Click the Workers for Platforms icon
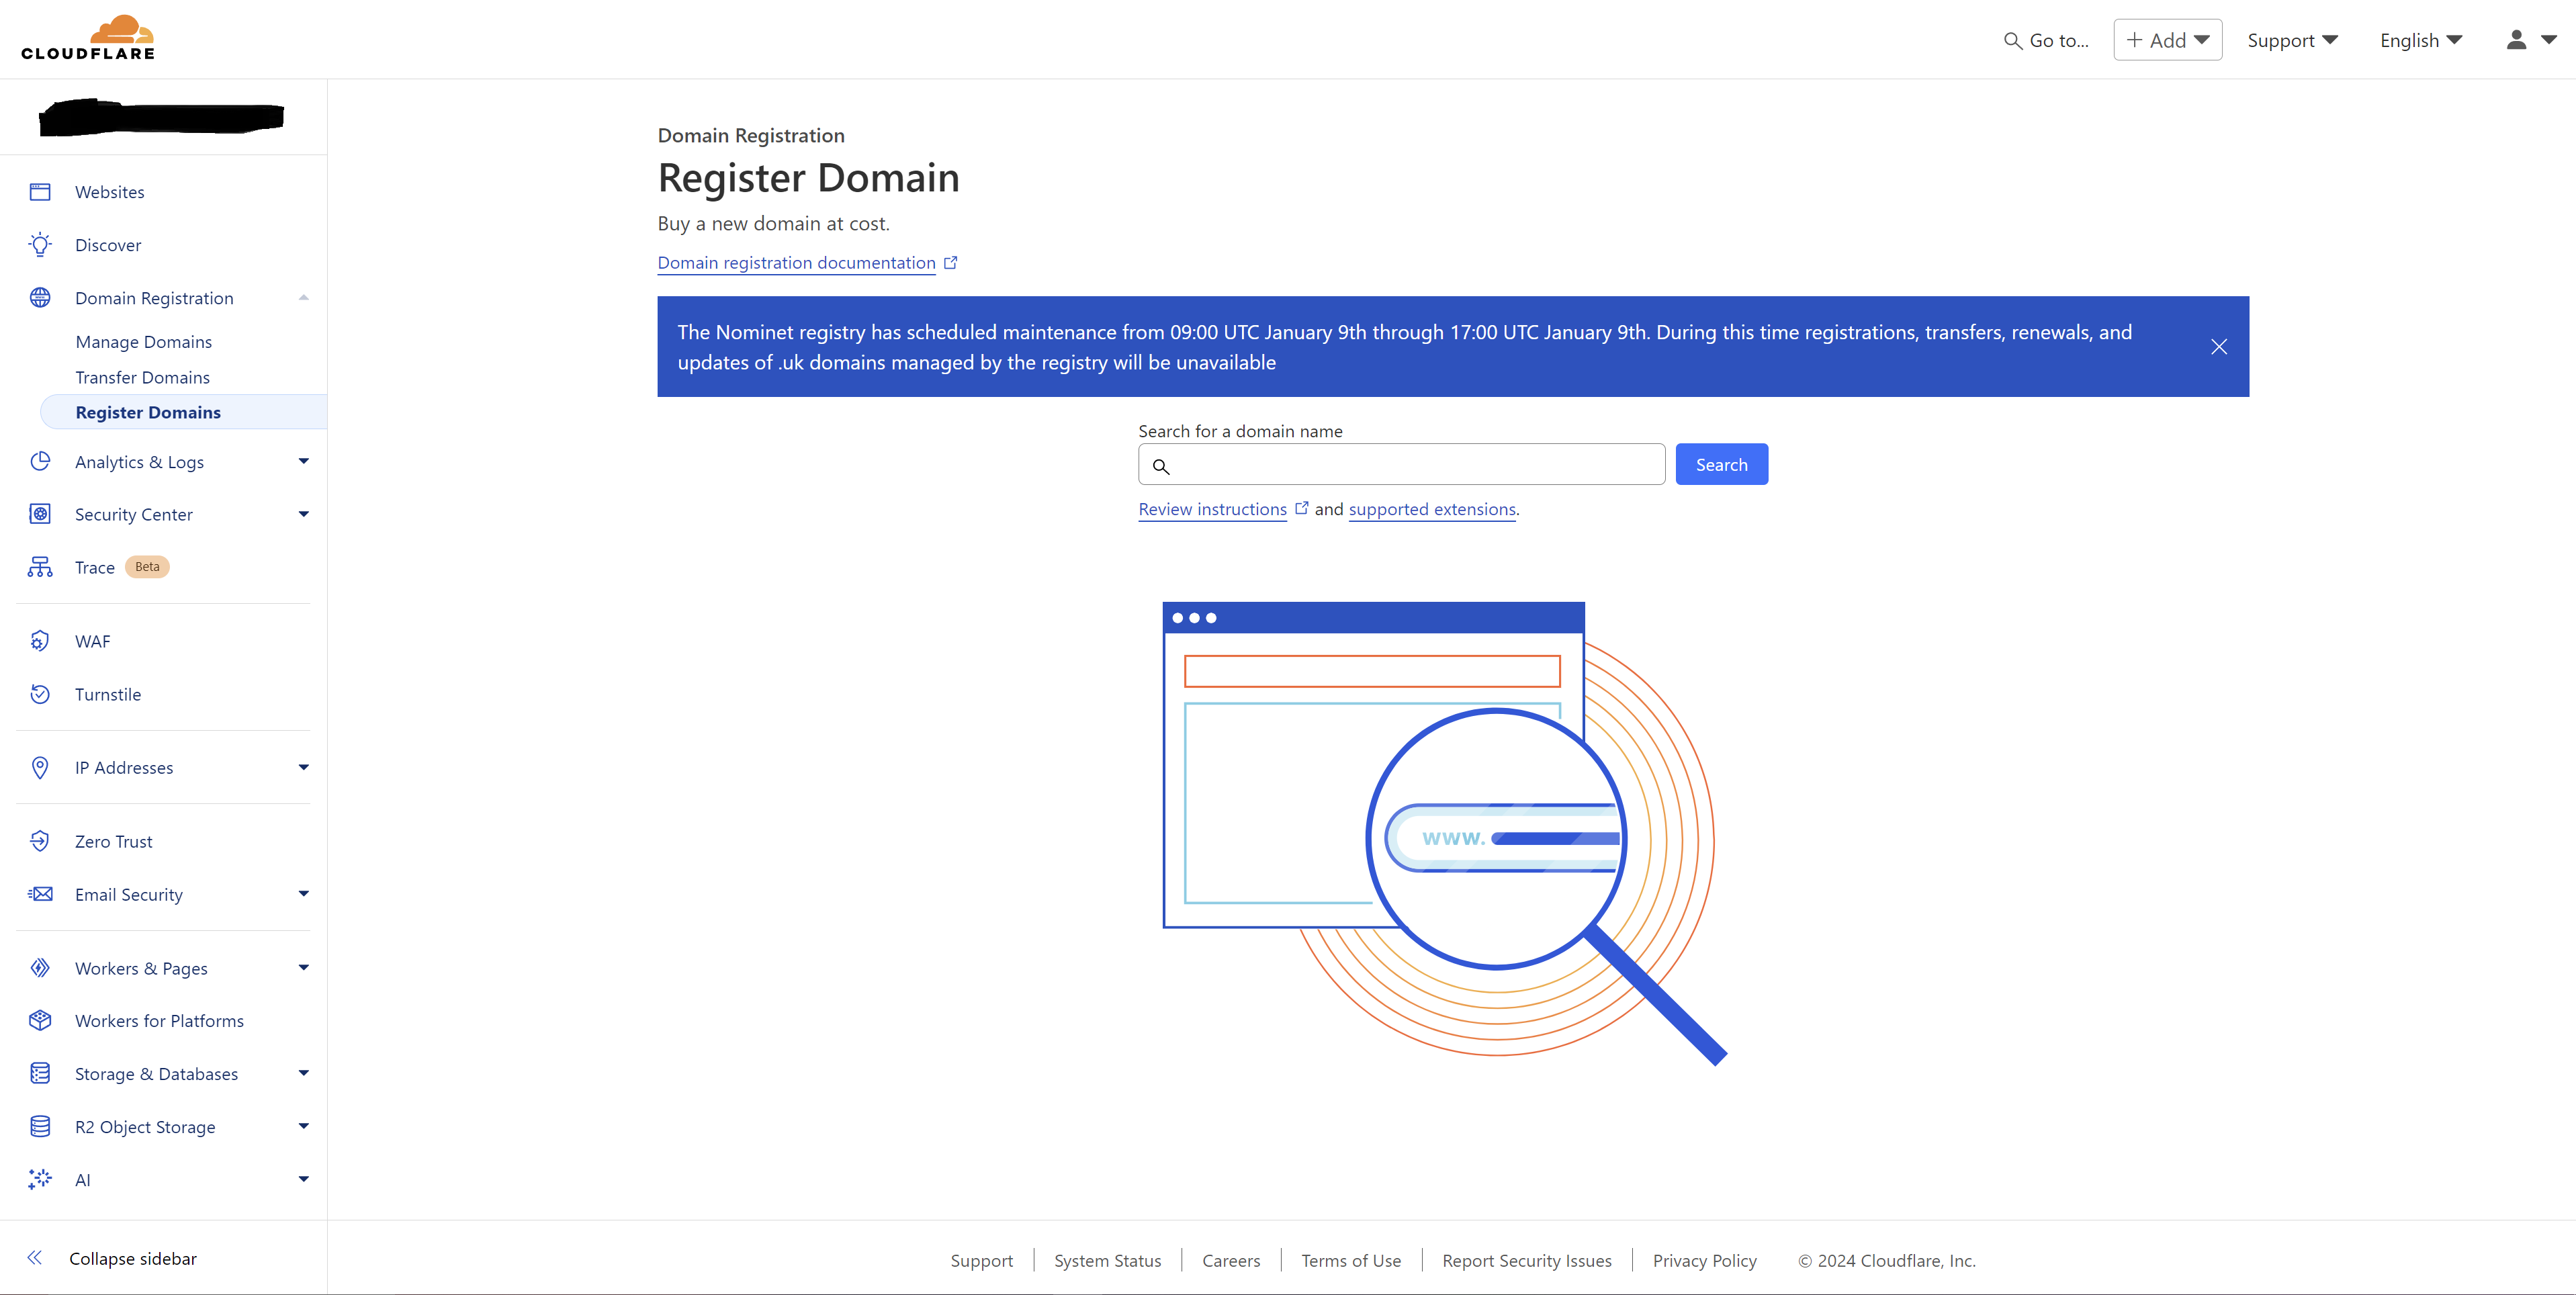Viewport: 2576px width, 1295px height. (x=40, y=1020)
